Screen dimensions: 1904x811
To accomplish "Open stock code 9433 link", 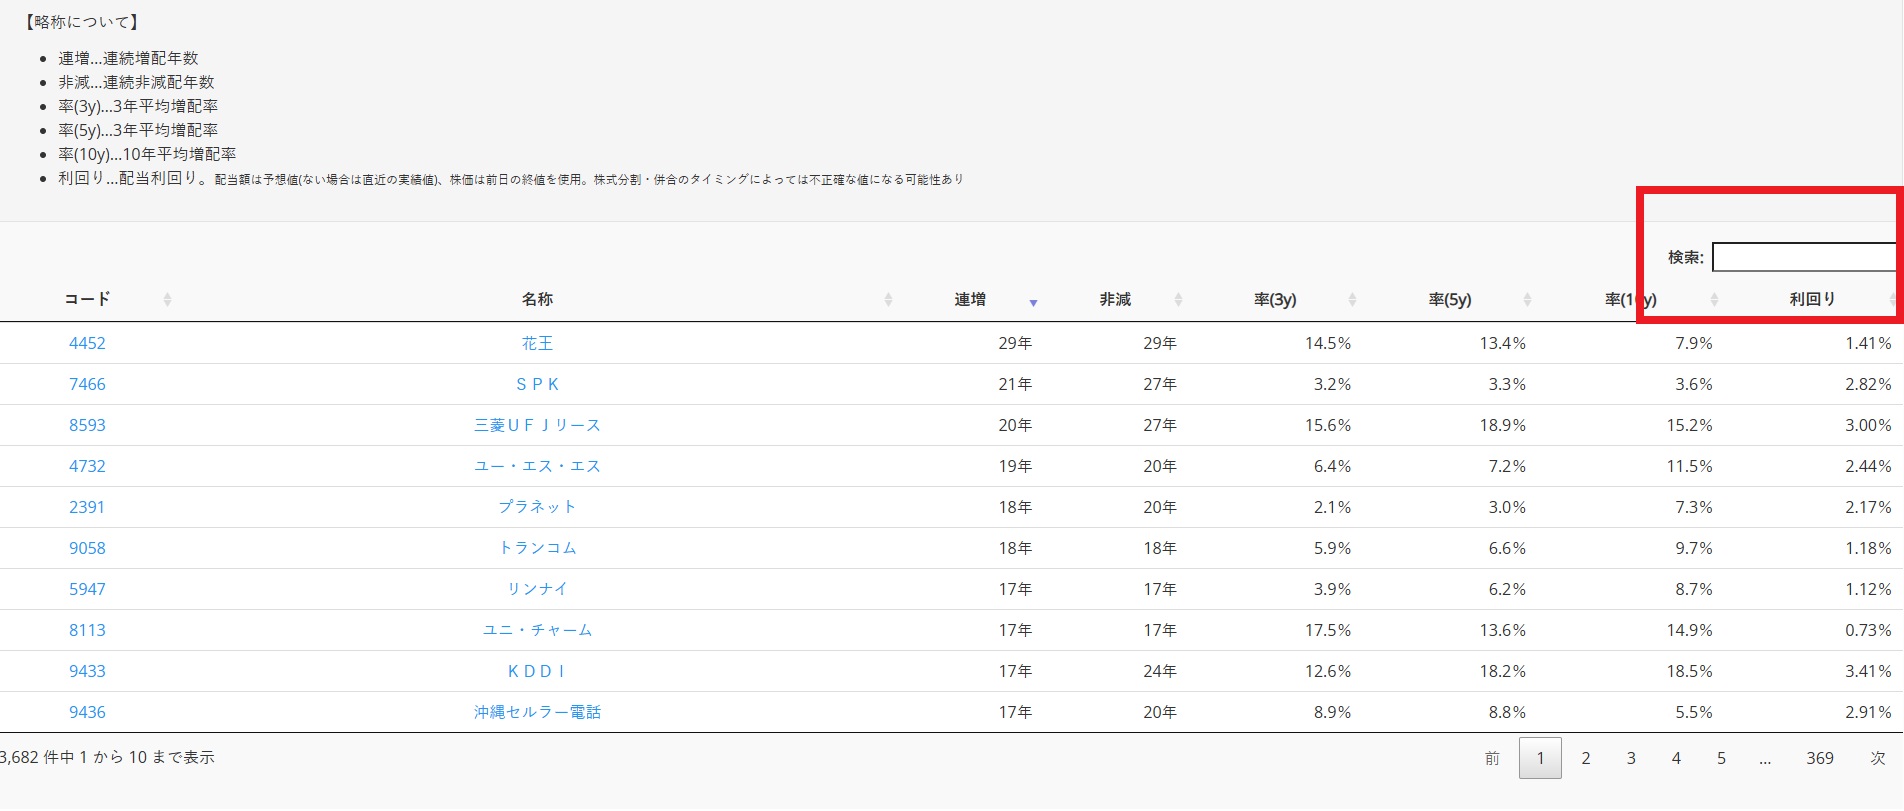I will (x=87, y=672).
